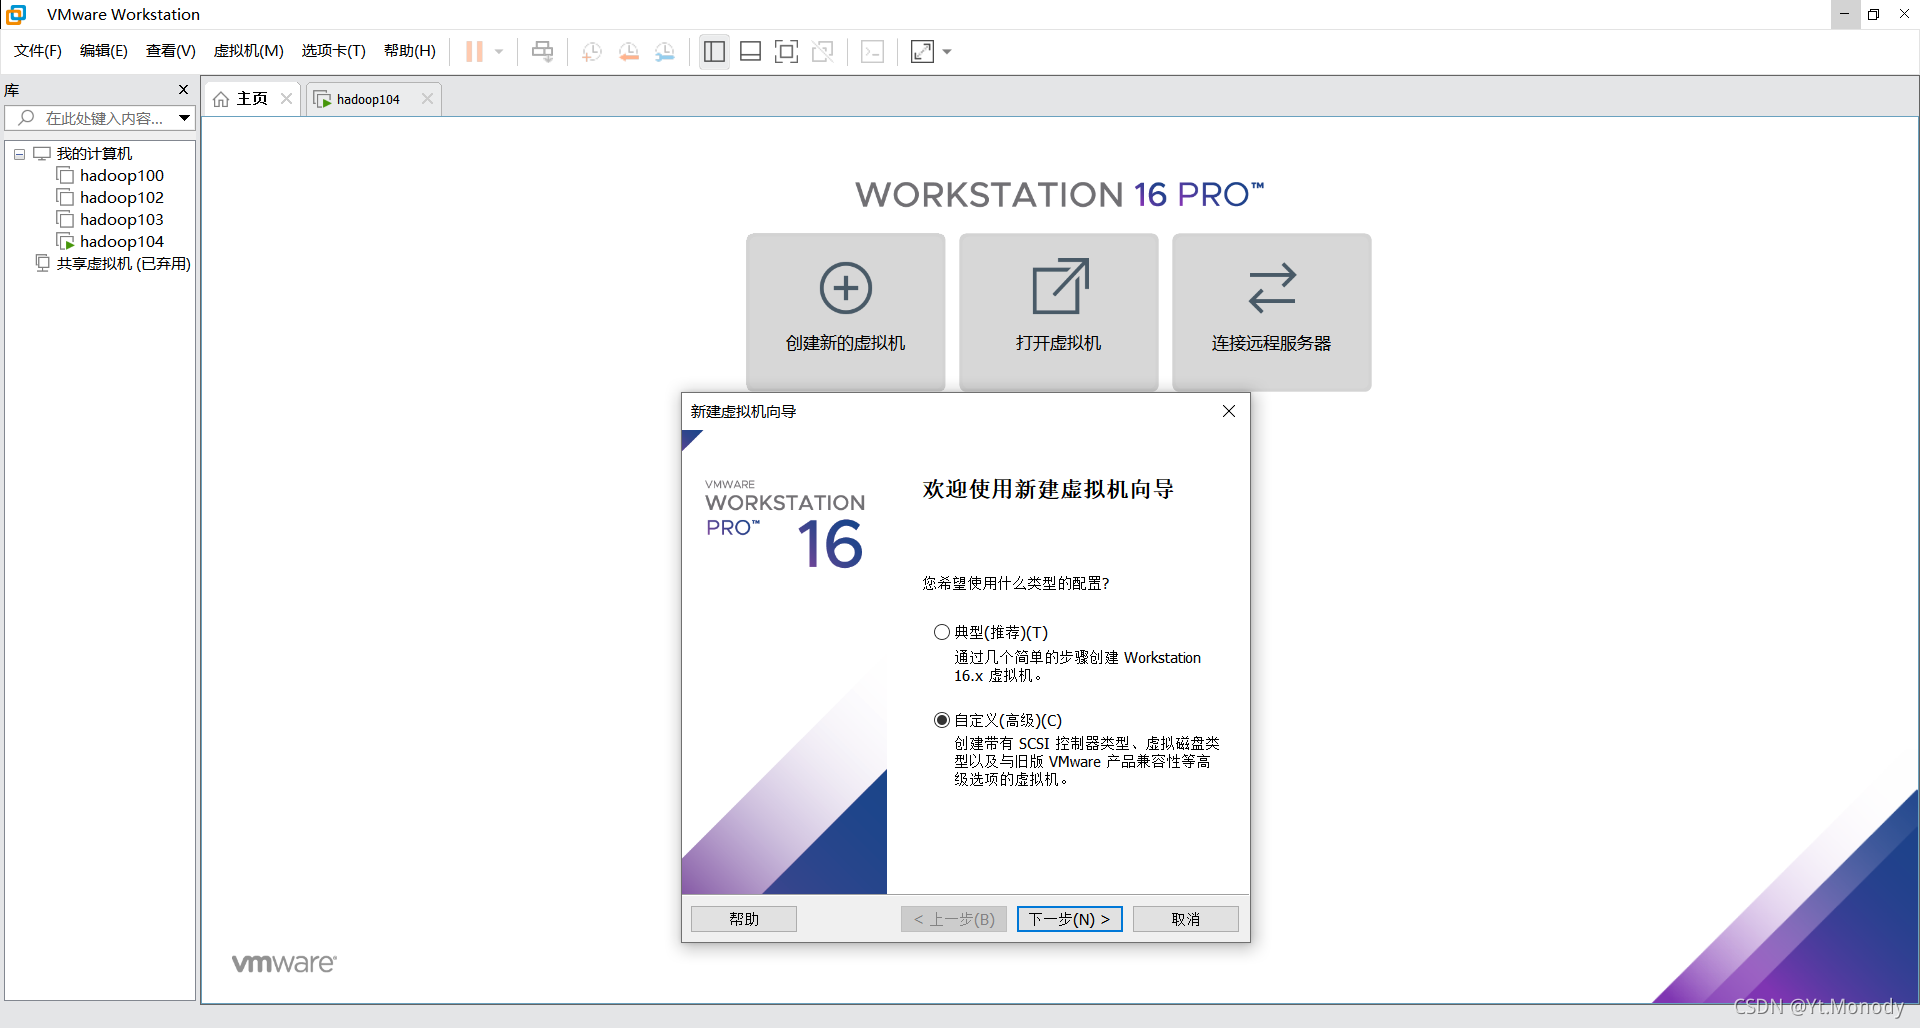Collapse the 我的计算机 tree node
1920x1028 pixels.
[x=19, y=154]
